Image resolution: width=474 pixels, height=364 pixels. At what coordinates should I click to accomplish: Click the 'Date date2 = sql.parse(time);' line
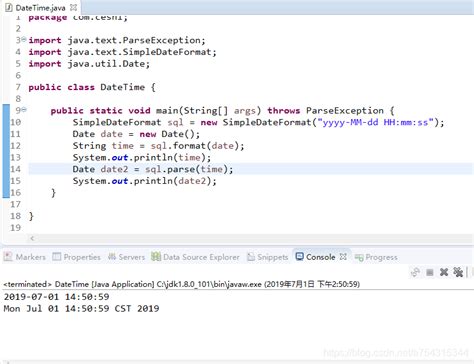[153, 169]
